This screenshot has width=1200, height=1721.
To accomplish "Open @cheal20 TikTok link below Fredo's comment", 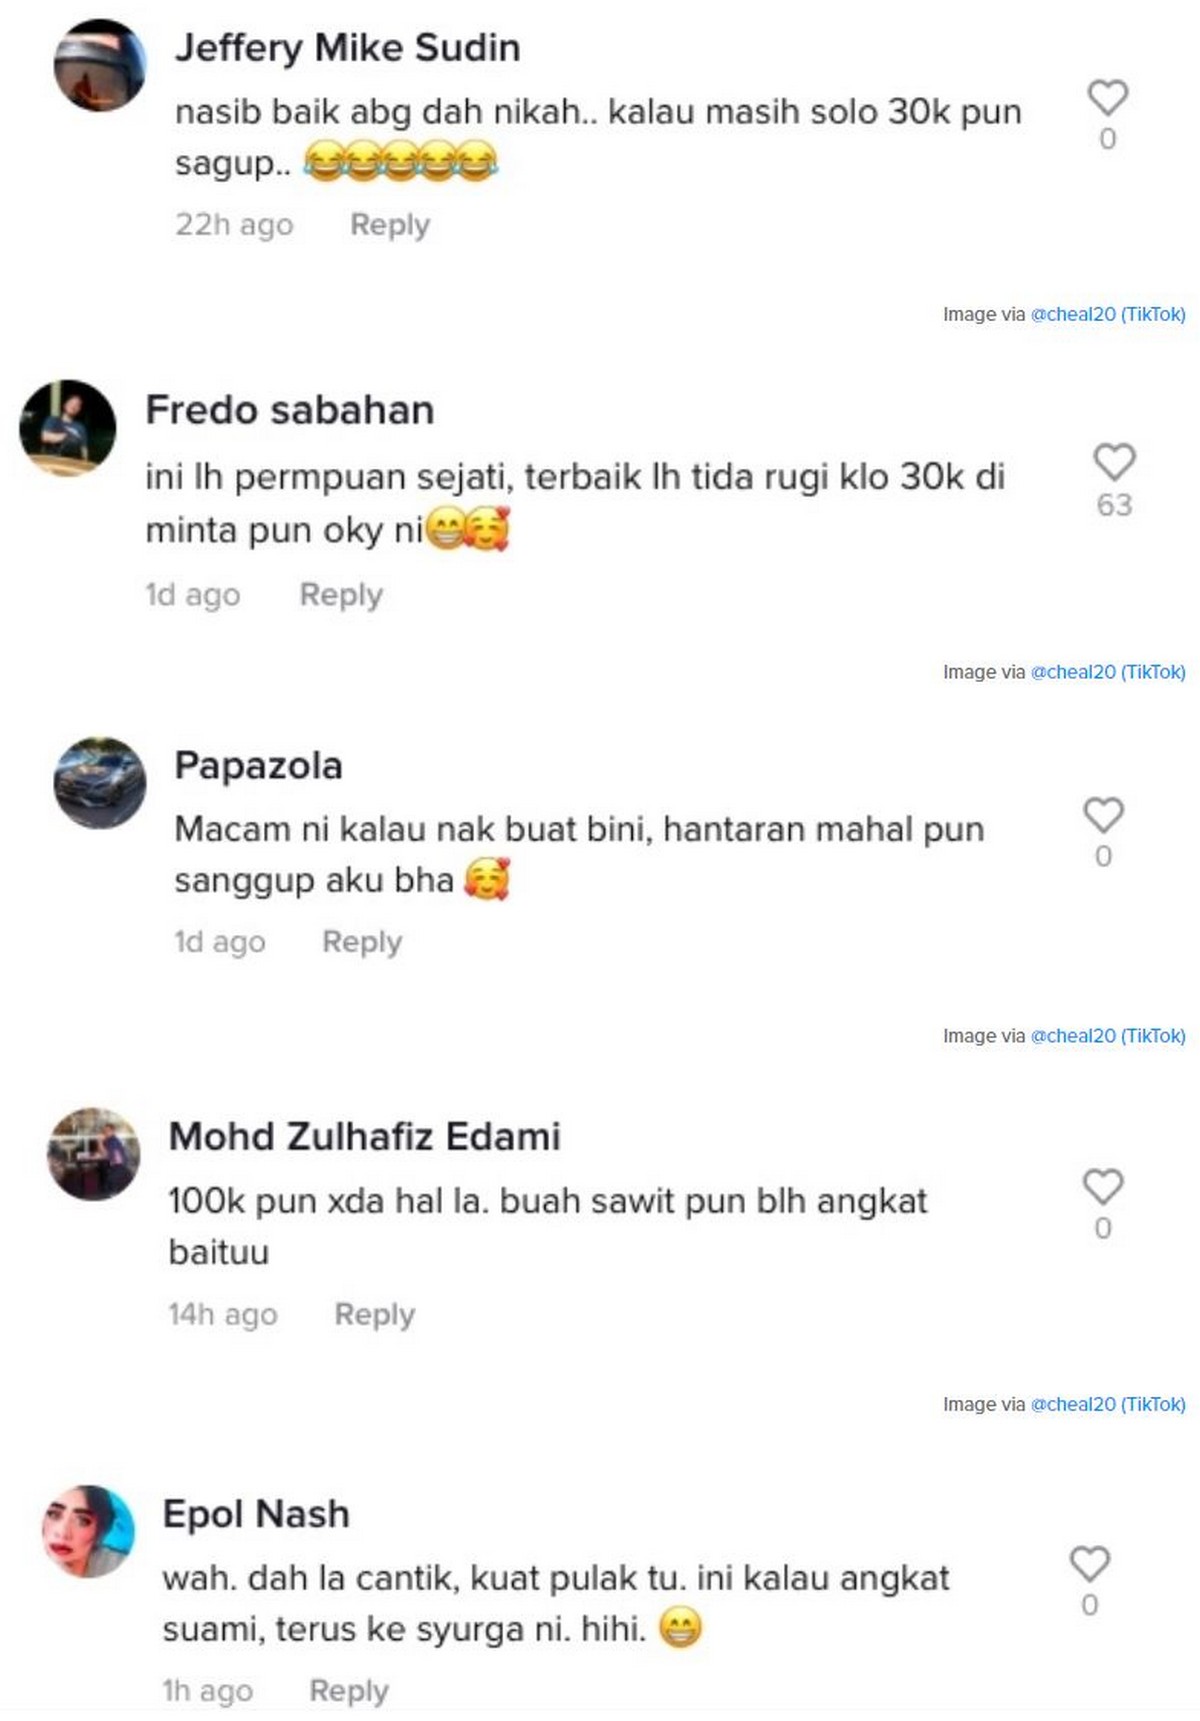I will point(1108,672).
